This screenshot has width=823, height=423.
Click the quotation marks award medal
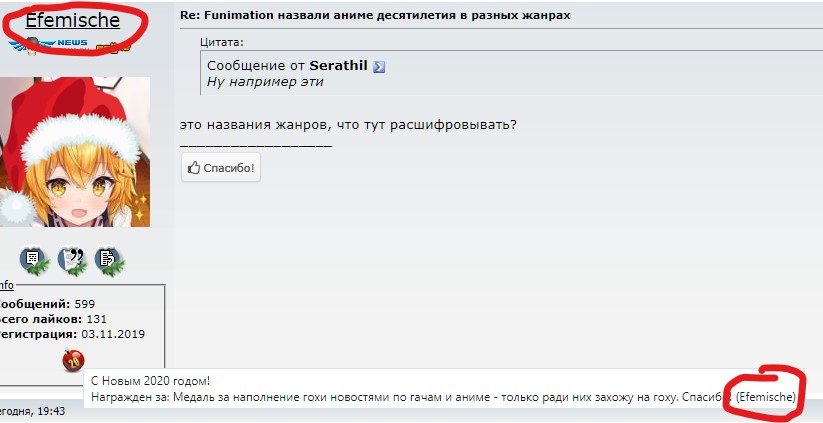click(x=72, y=260)
